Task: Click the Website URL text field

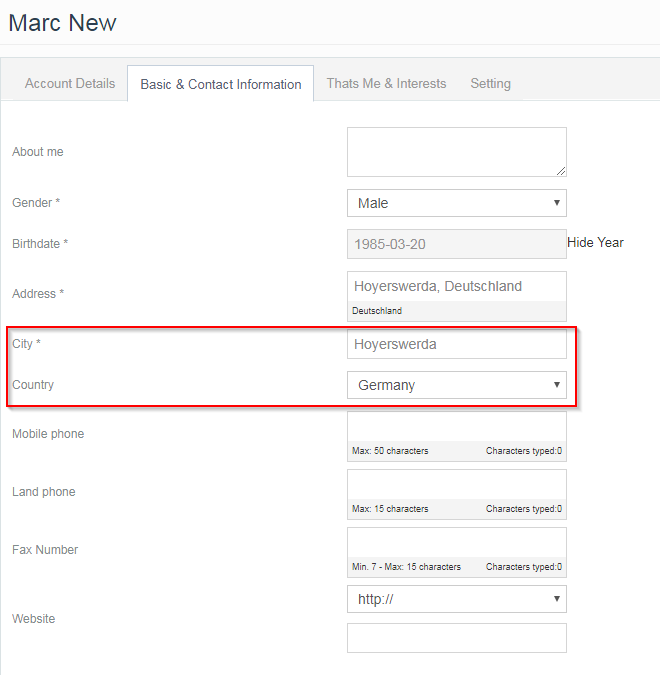Action: pos(457,638)
